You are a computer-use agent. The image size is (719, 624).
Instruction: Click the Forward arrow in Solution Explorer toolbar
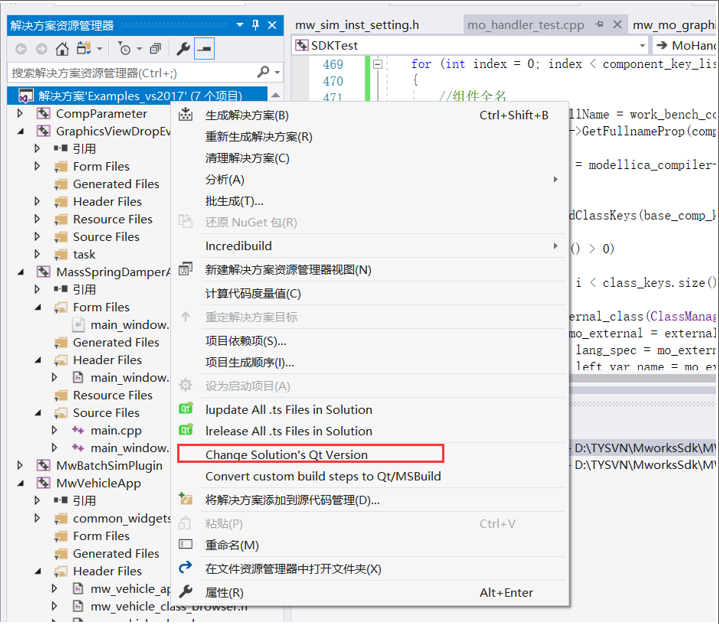pyautogui.click(x=42, y=49)
